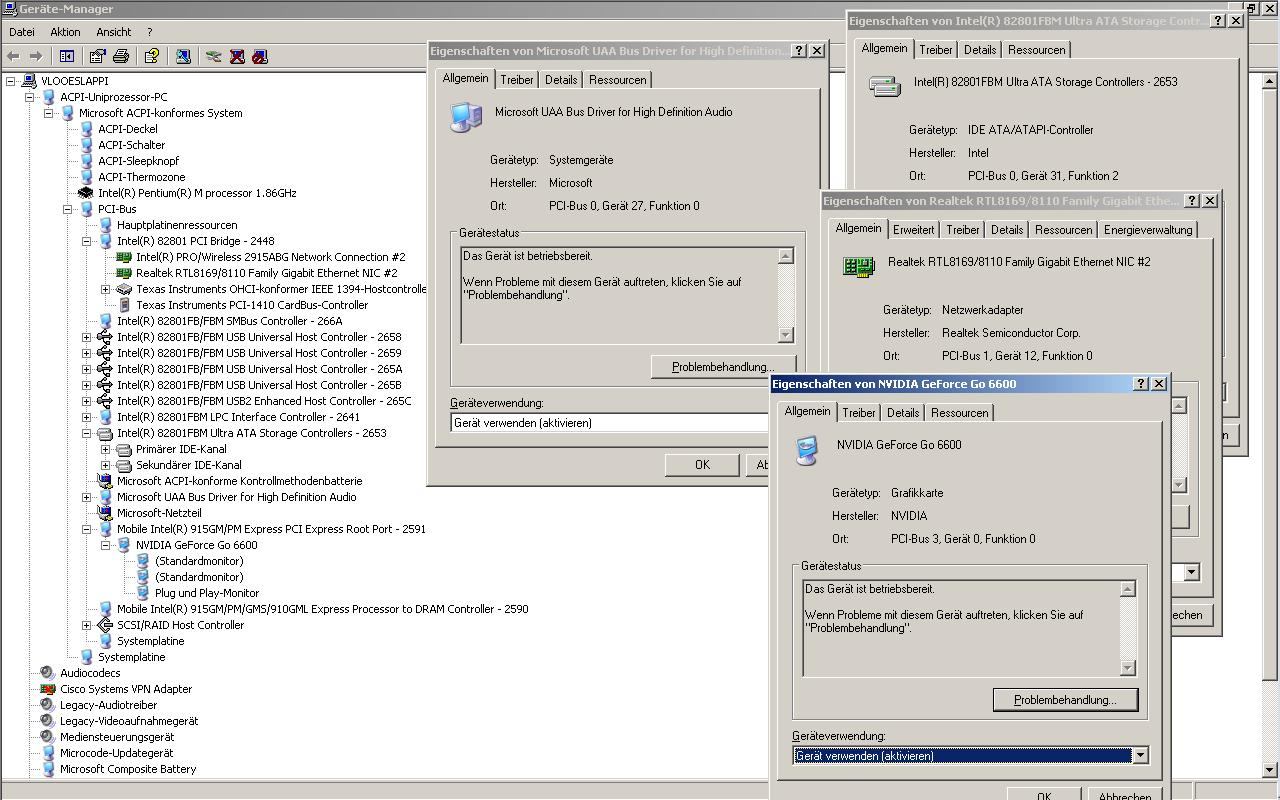This screenshot has width=1280, height=800.
Task: Open Properties via the toolbar icon
Action: point(97,57)
